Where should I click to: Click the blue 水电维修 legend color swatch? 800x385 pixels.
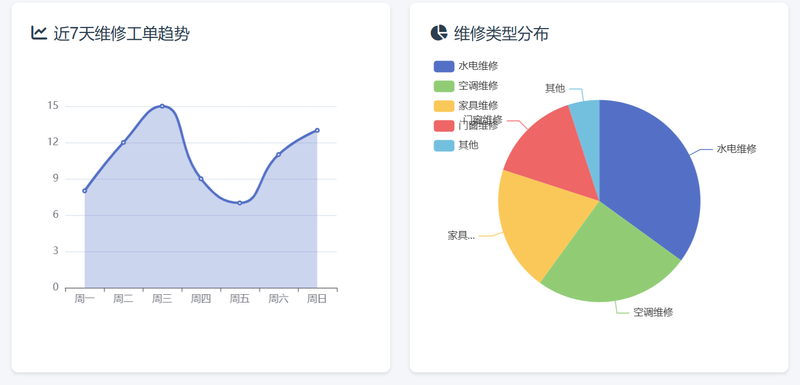click(443, 66)
